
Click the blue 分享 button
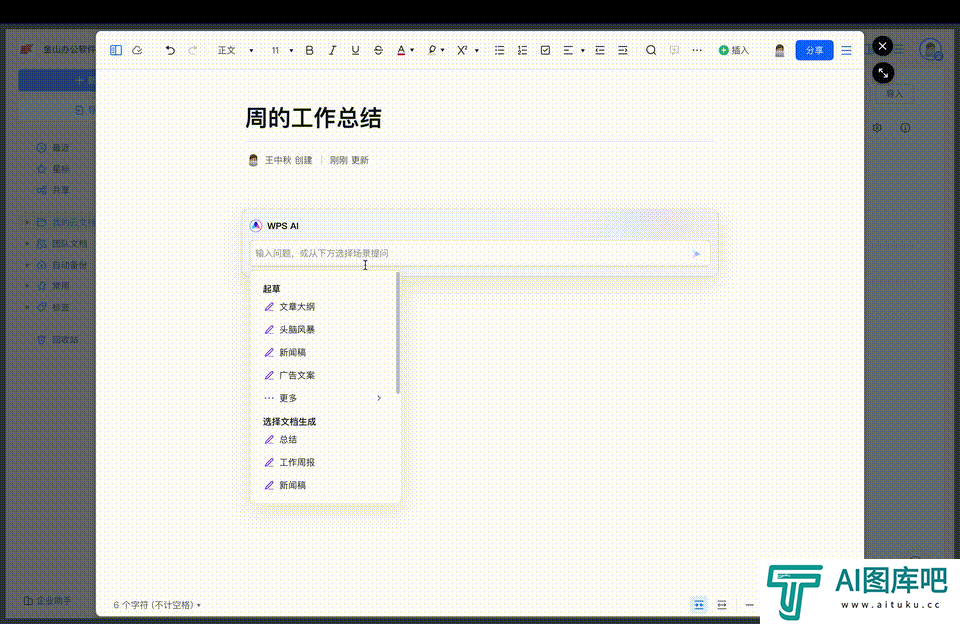[814, 50]
